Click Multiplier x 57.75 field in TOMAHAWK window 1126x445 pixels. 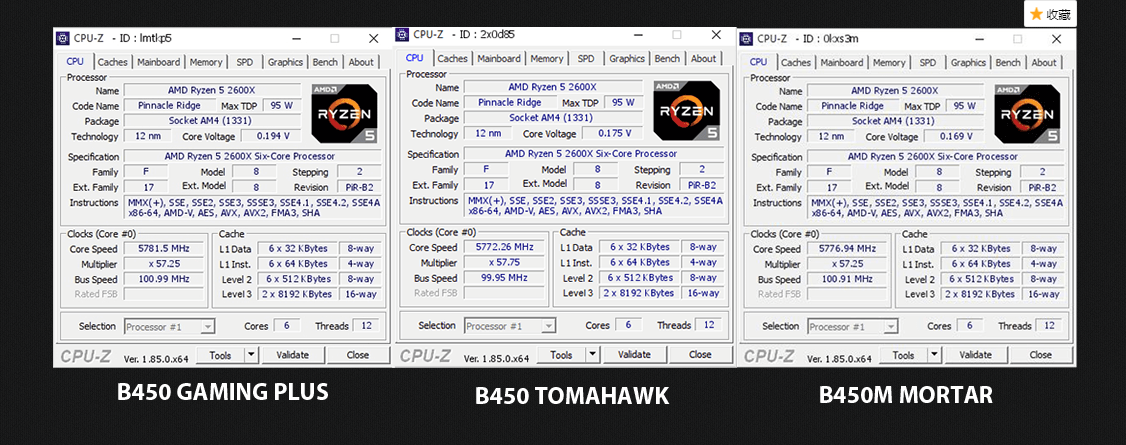tap(504, 263)
